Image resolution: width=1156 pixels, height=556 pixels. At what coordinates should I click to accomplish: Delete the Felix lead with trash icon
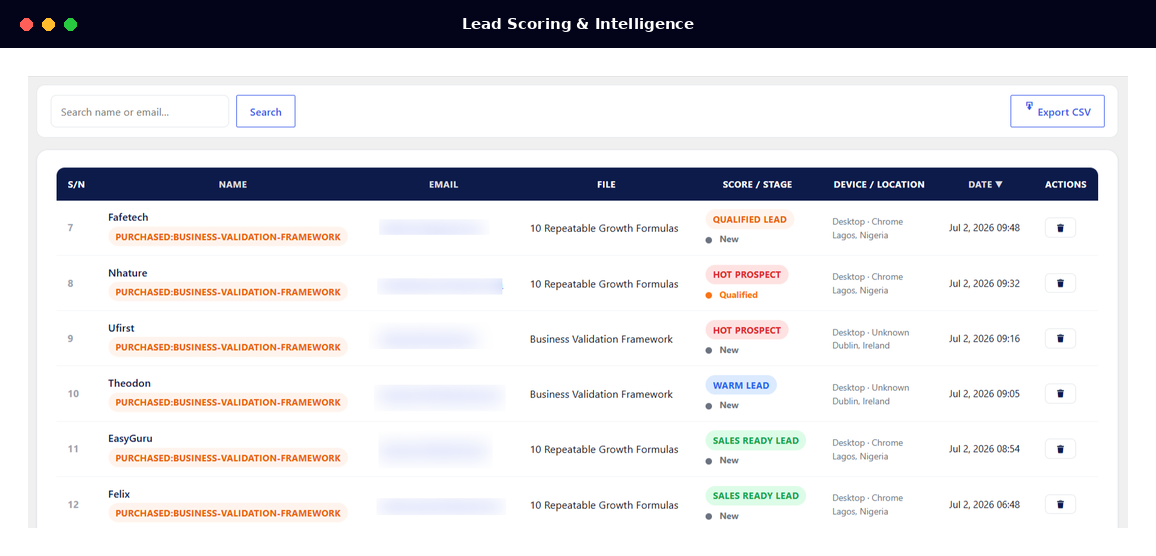(1060, 504)
